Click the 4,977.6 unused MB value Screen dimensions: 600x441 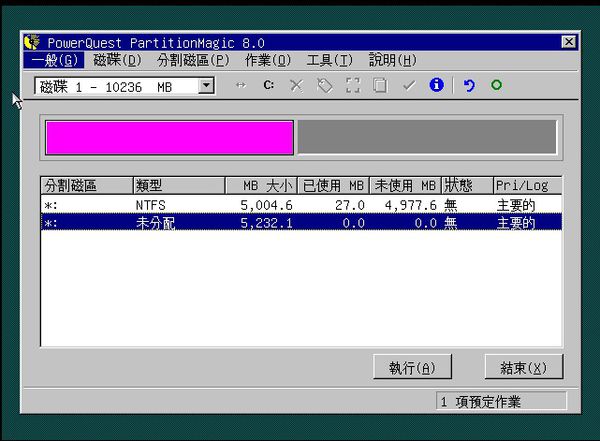pos(411,206)
